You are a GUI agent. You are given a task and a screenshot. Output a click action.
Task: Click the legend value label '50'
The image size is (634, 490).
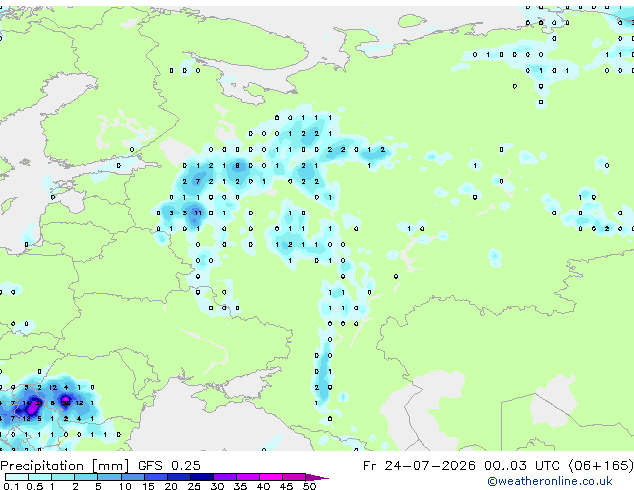point(310,486)
